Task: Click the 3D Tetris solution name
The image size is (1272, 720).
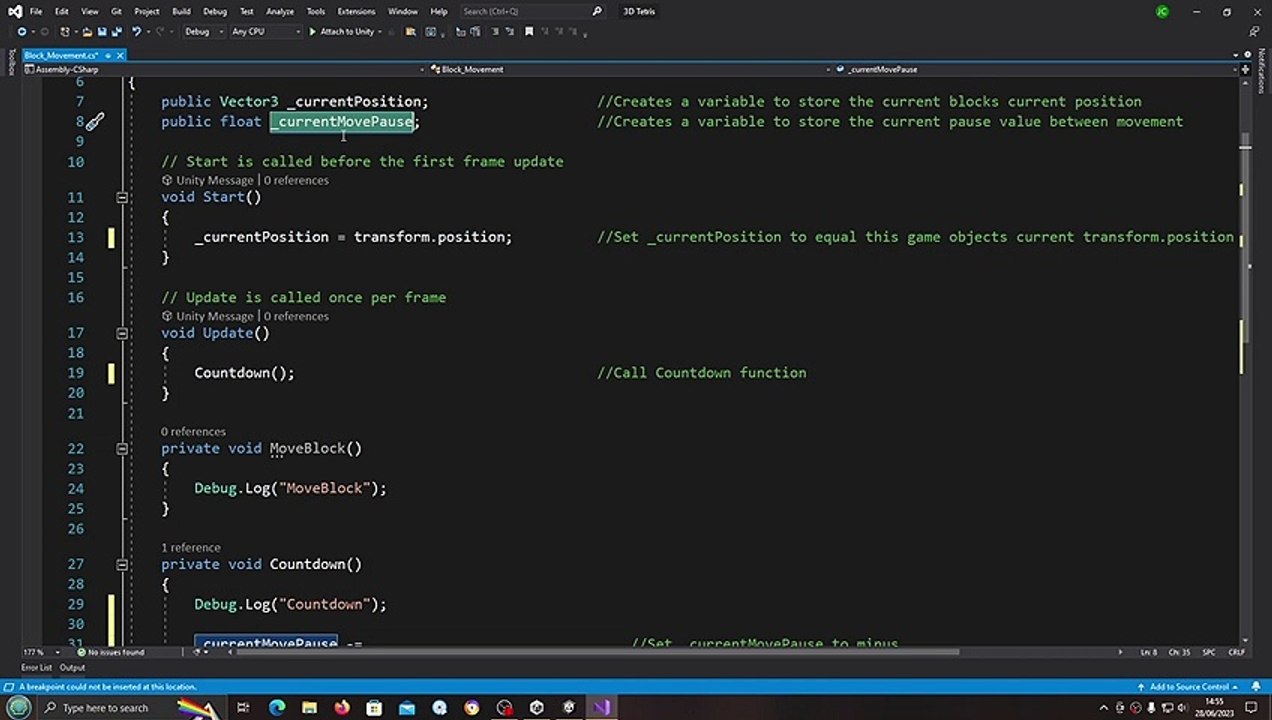Action: click(x=639, y=11)
